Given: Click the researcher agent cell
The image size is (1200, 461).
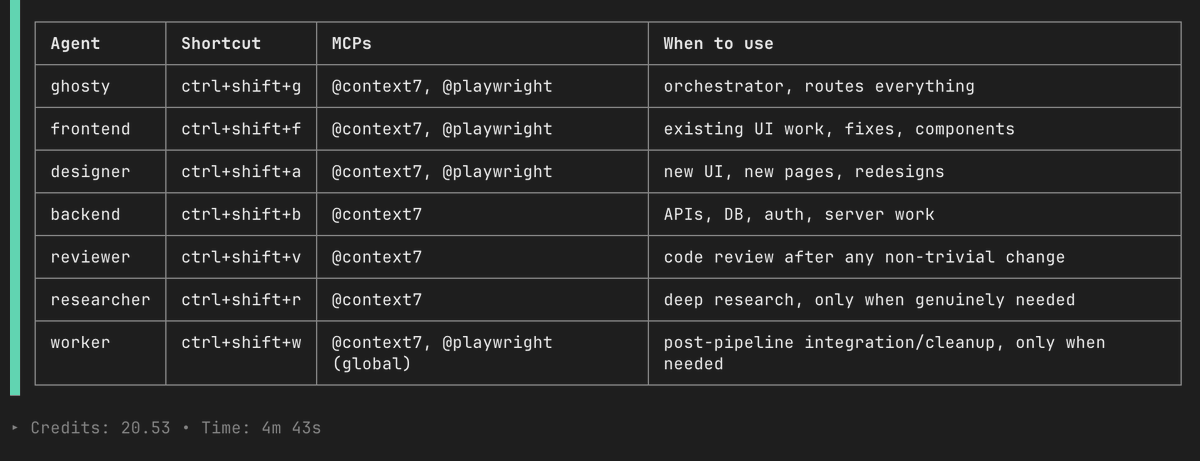Looking at the screenshot, I should point(100,300).
